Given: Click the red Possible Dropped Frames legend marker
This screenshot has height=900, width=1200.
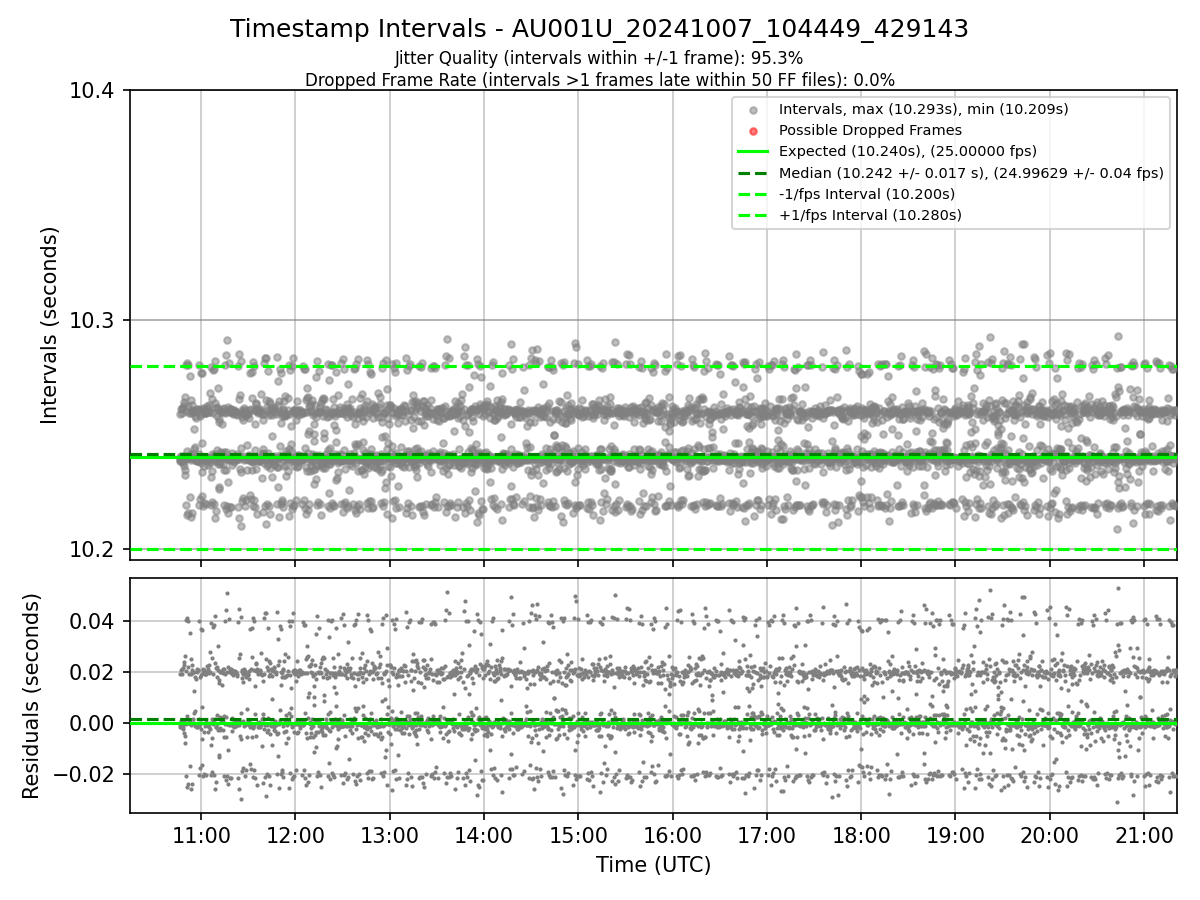Looking at the screenshot, I should 754,131.
